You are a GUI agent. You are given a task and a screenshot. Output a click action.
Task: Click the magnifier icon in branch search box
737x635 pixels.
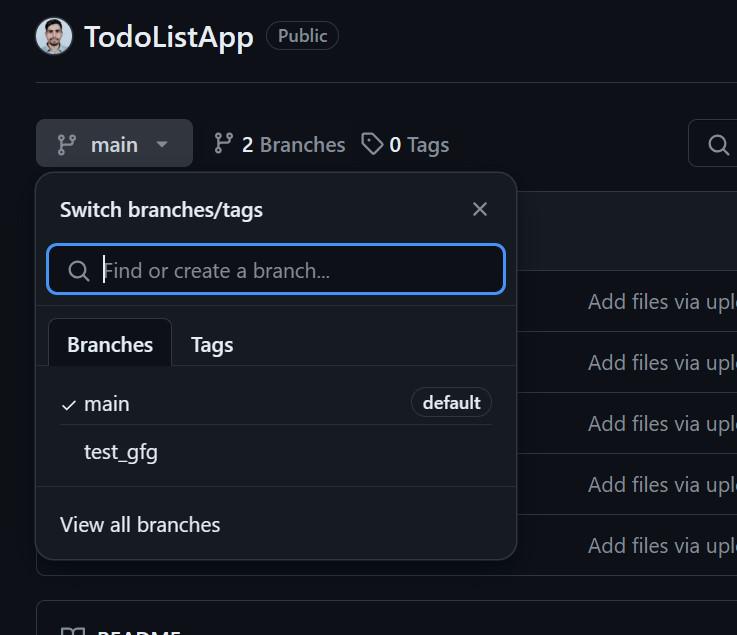coord(79,271)
